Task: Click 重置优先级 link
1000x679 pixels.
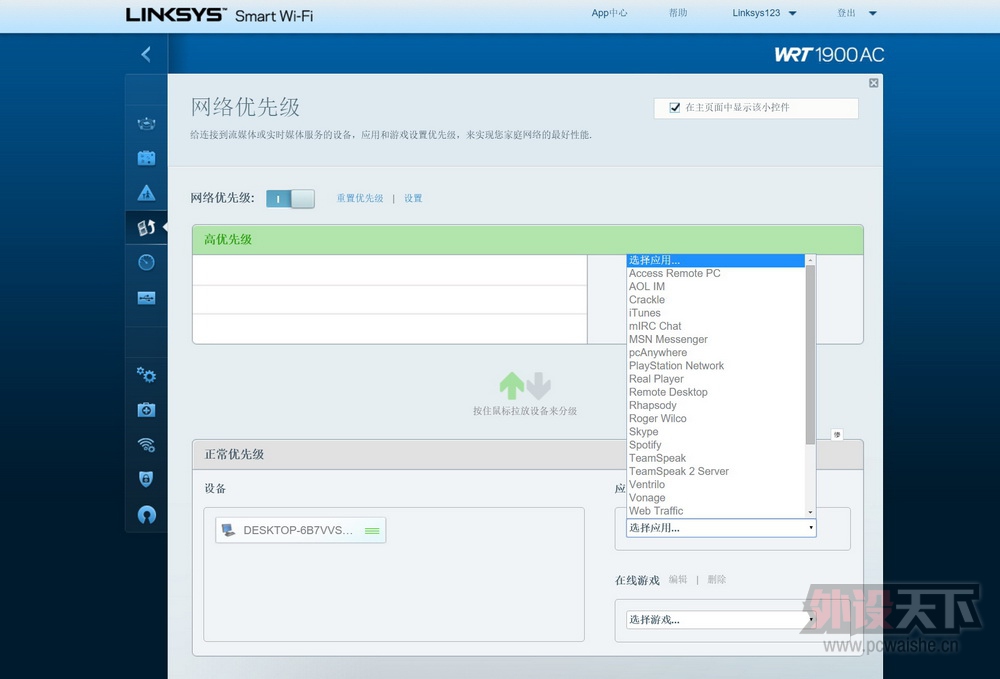Action: (360, 198)
